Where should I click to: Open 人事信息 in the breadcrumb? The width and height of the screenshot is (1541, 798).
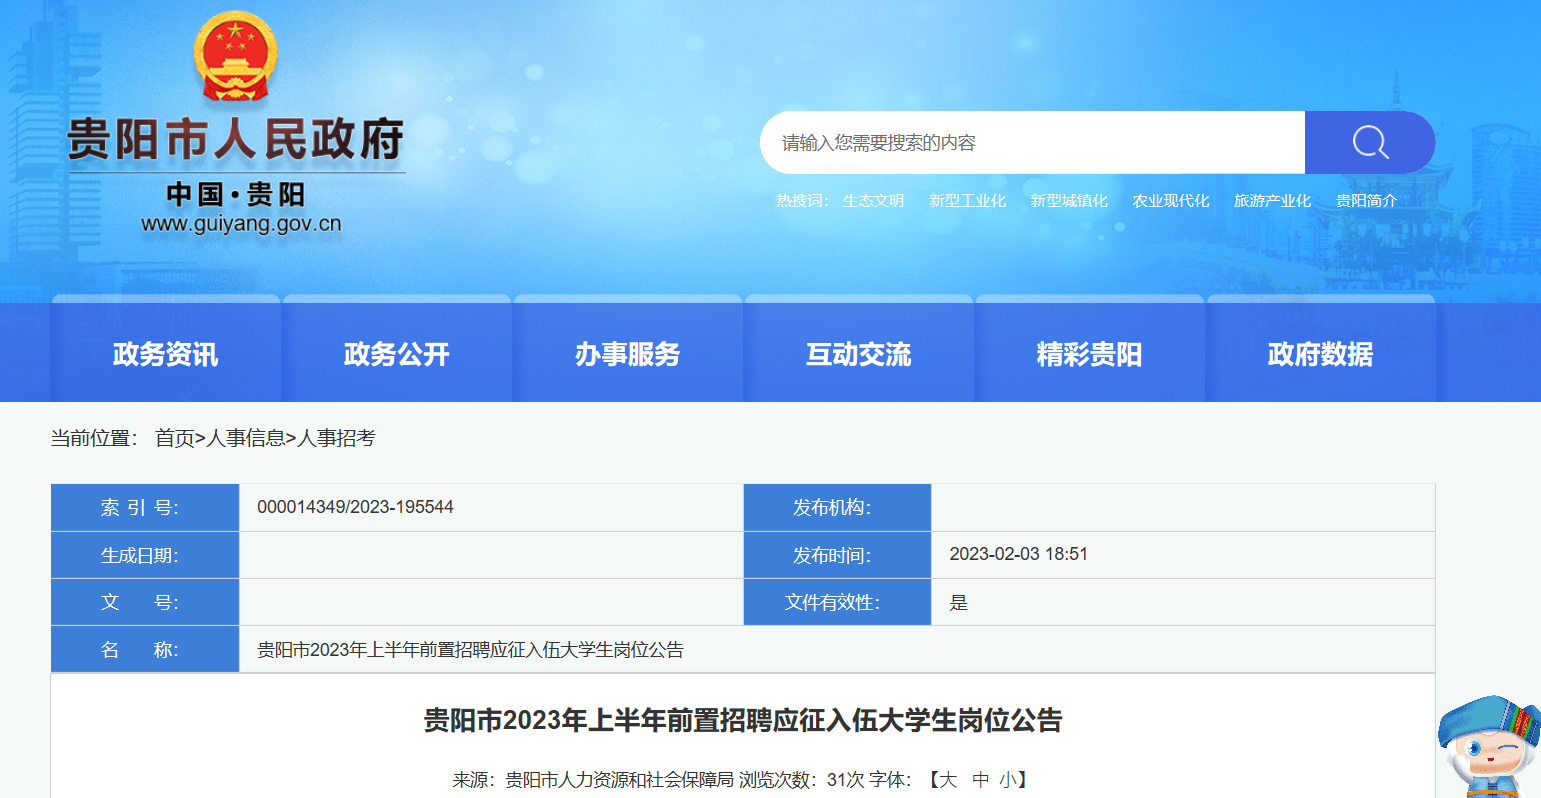coord(245,438)
